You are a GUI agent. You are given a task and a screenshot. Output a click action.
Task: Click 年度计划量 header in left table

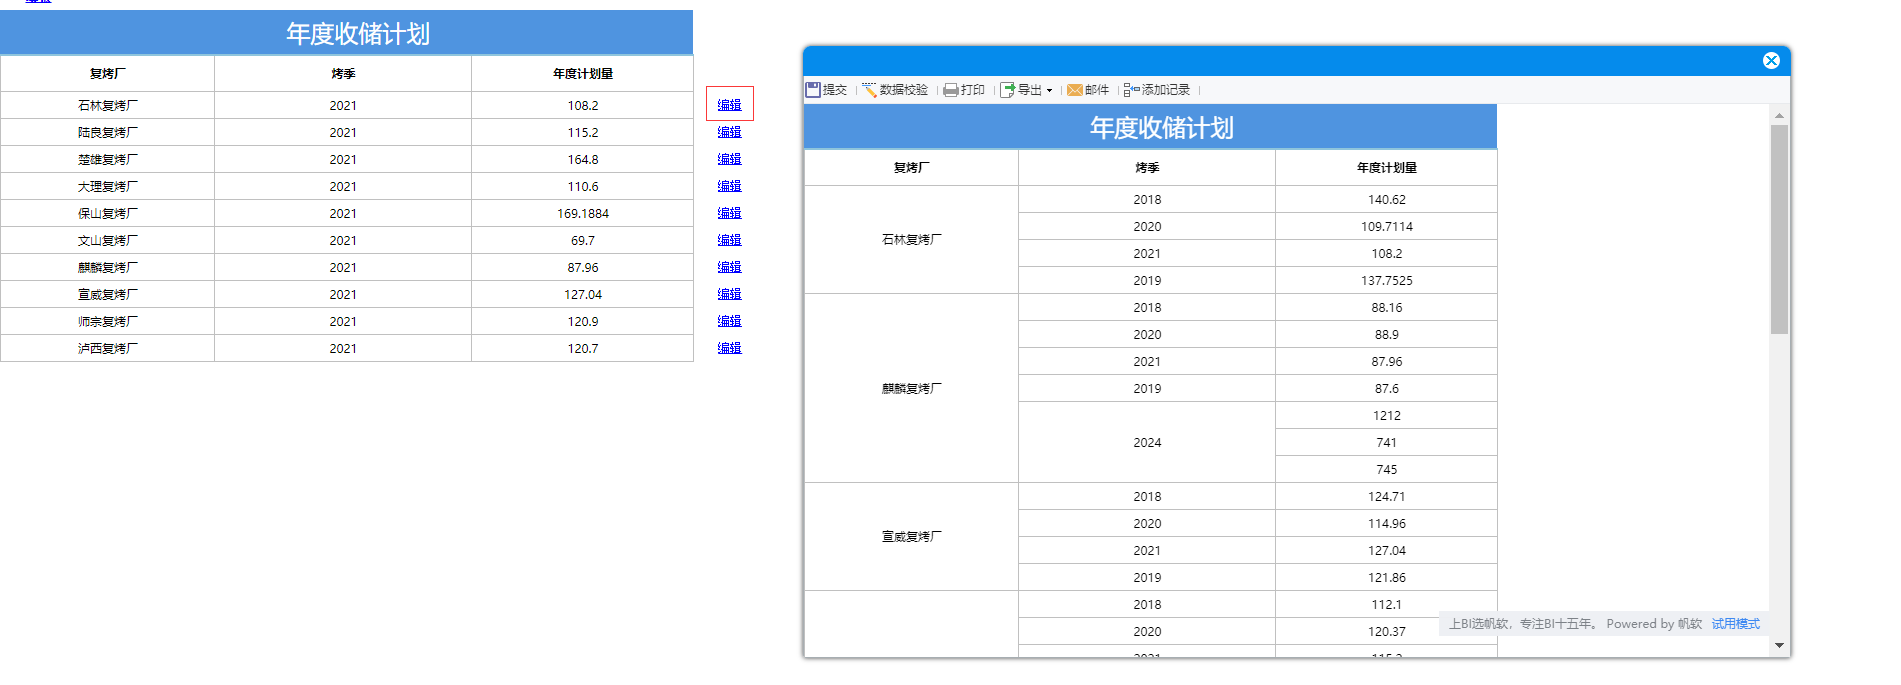point(583,74)
